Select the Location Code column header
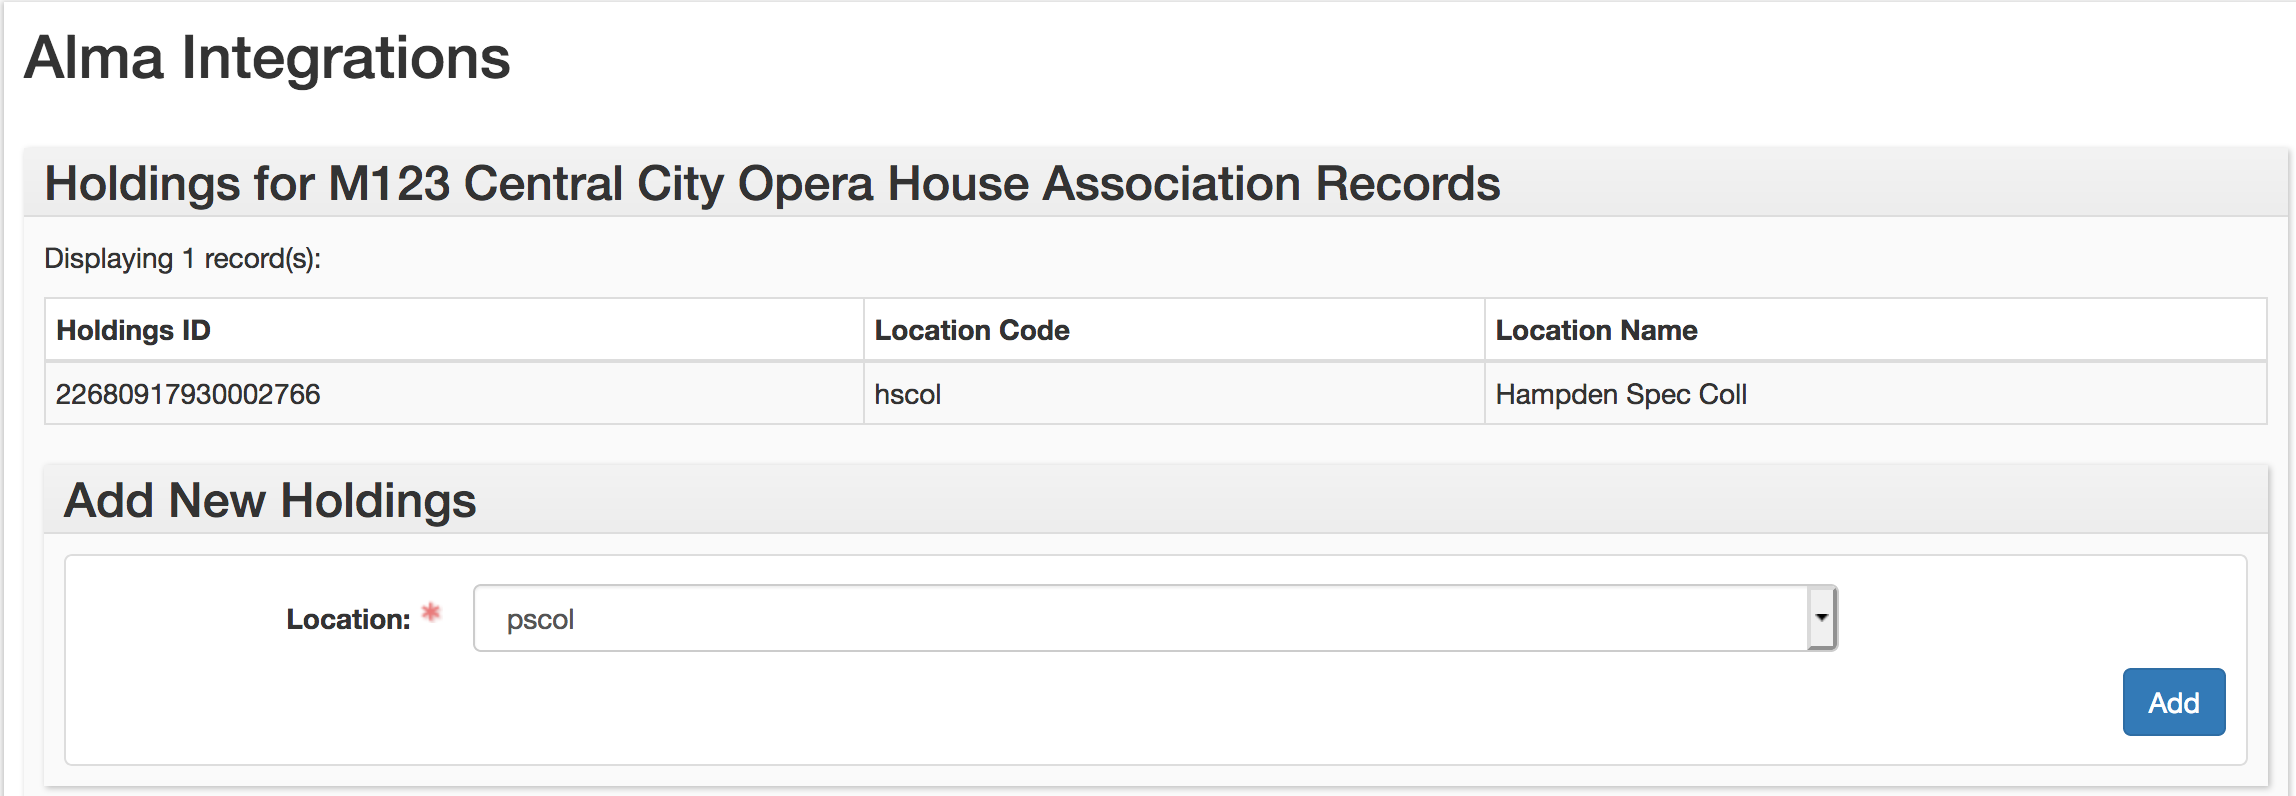 (1174, 330)
